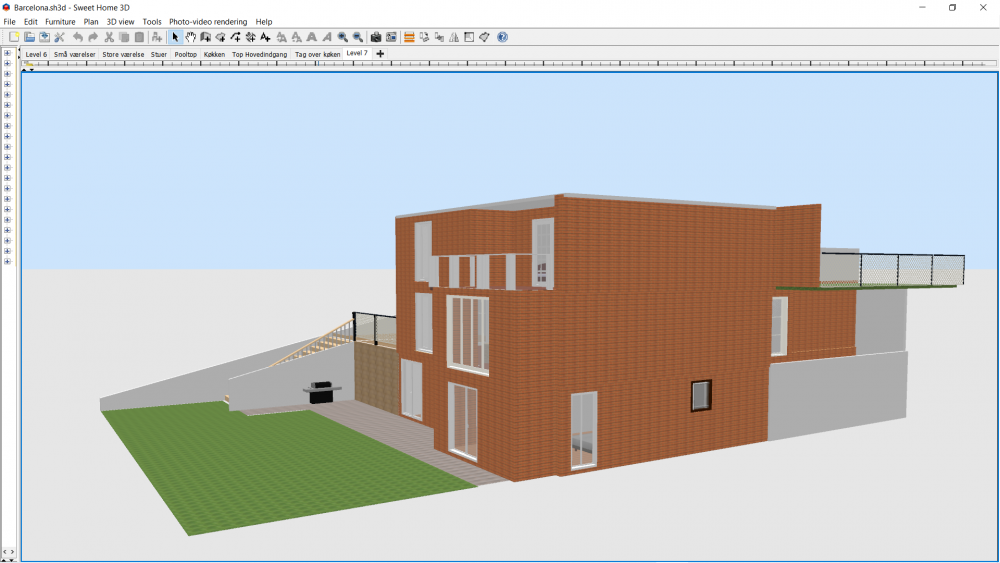Add a new level with plus button
This screenshot has width=1000, height=563.
click(x=380, y=54)
